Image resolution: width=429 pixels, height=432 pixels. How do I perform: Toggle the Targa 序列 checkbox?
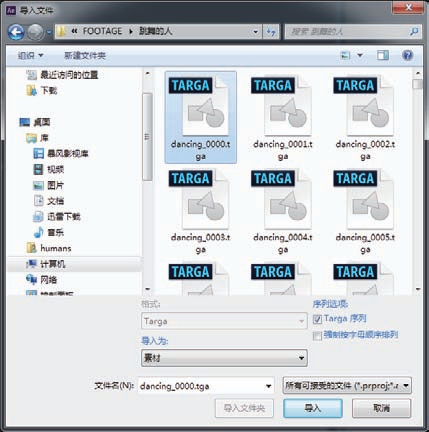pyautogui.click(x=317, y=320)
